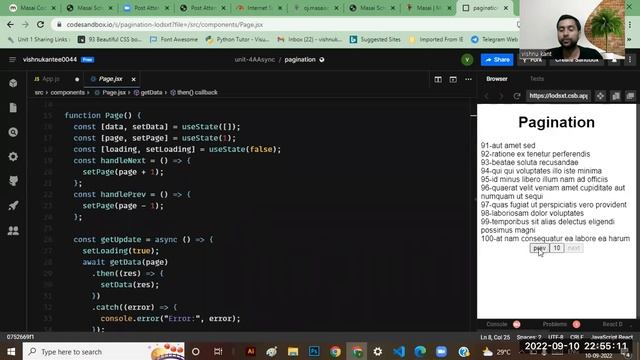Click the preview URL input field
Screen dimensions: 640x360
pyautogui.click(x=558, y=96)
